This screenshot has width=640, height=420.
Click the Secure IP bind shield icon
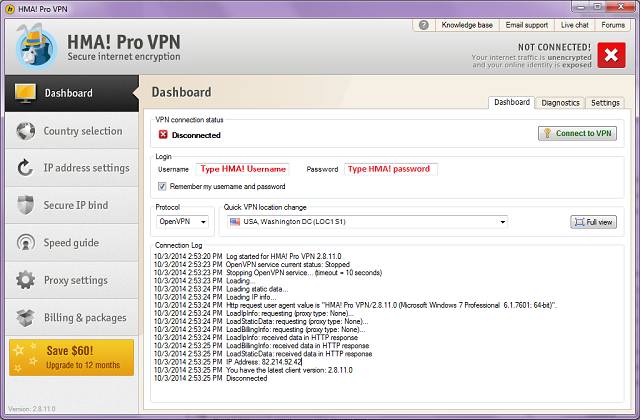coord(24,205)
